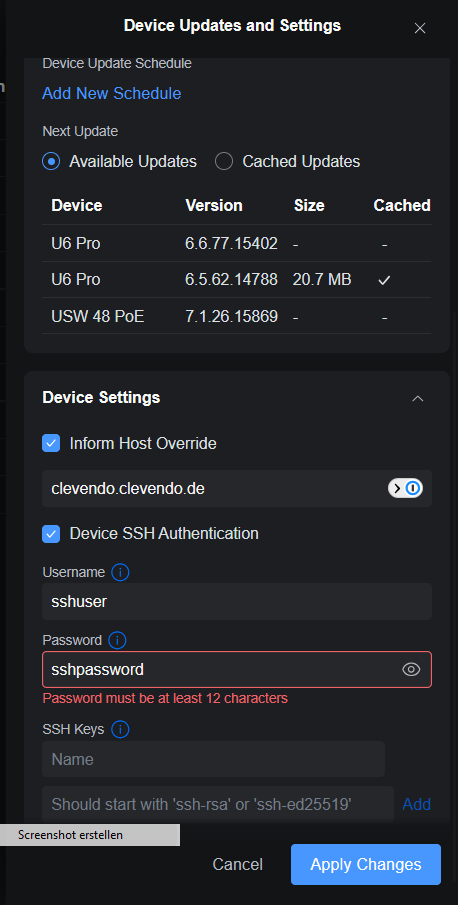Click the SSH password input field

pyautogui.click(x=237, y=670)
